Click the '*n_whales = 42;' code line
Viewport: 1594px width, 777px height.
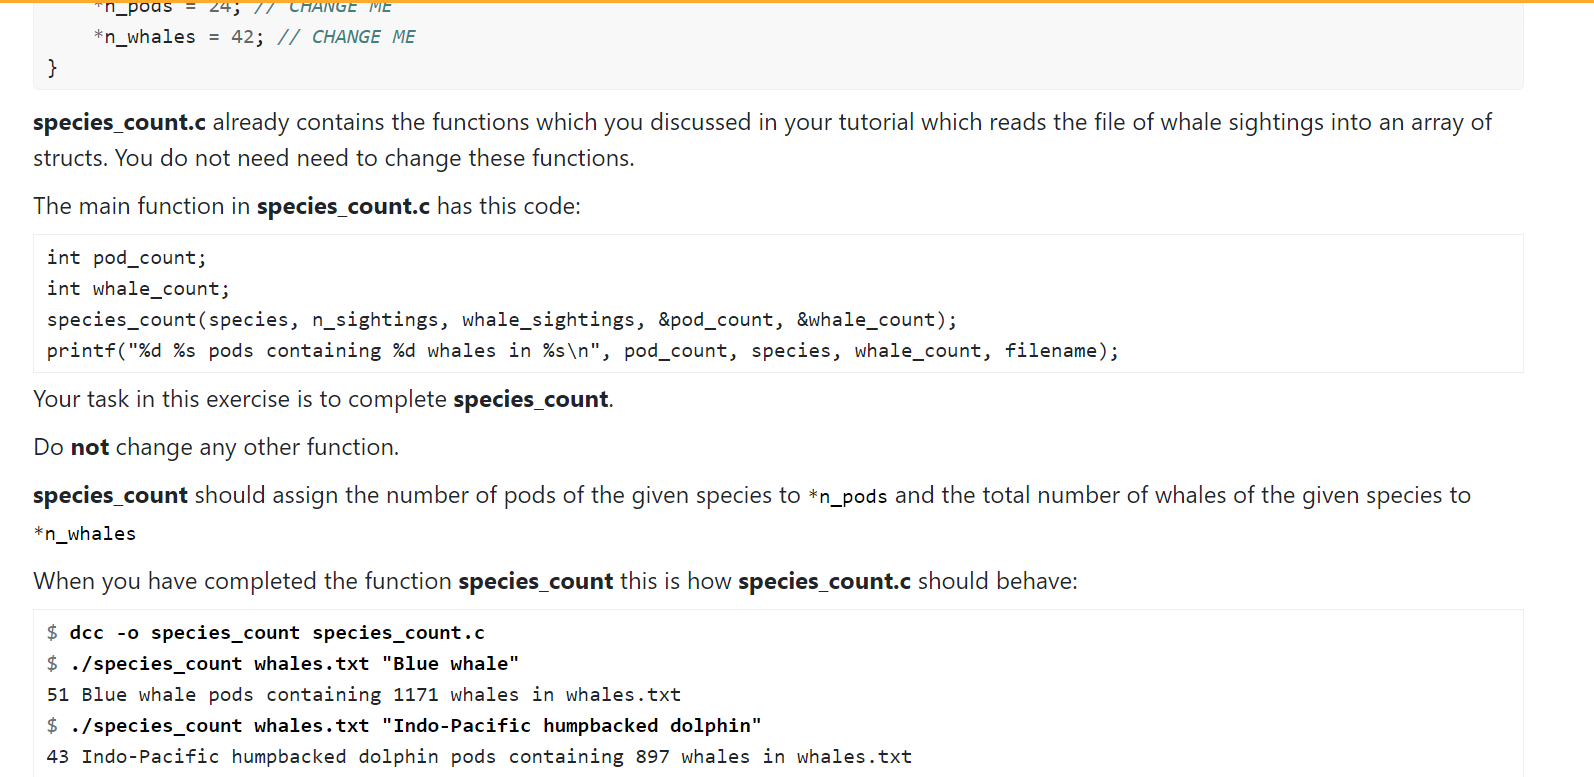tap(254, 37)
